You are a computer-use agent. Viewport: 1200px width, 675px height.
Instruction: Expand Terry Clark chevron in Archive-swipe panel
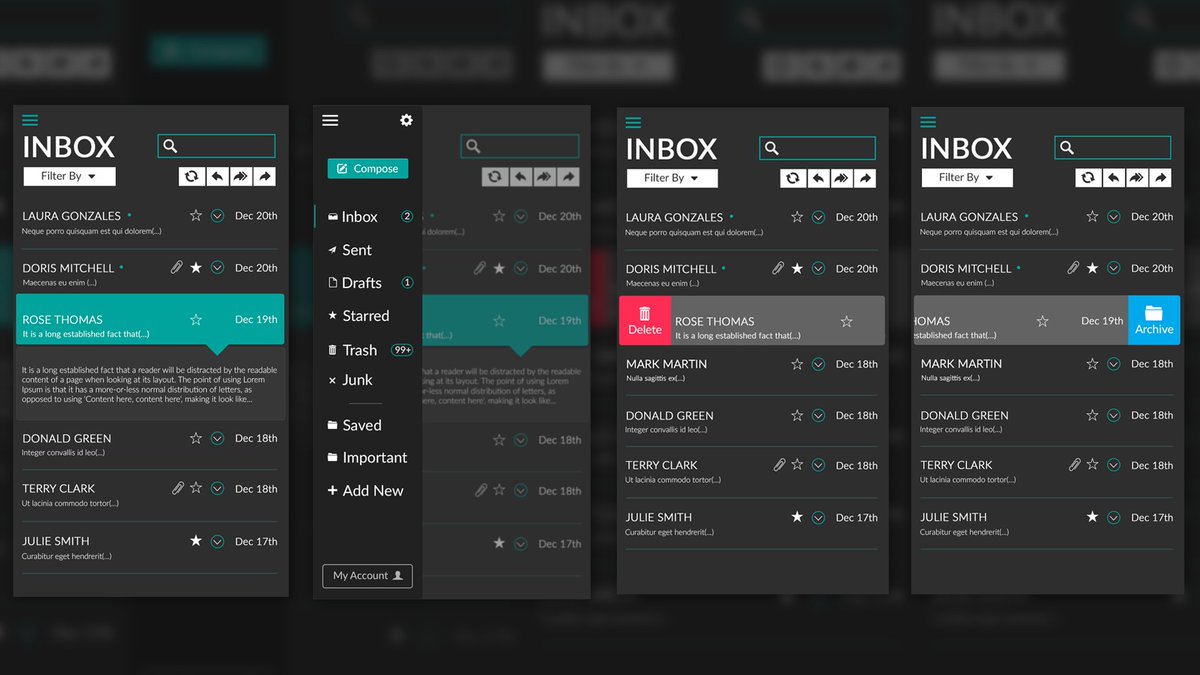1113,465
